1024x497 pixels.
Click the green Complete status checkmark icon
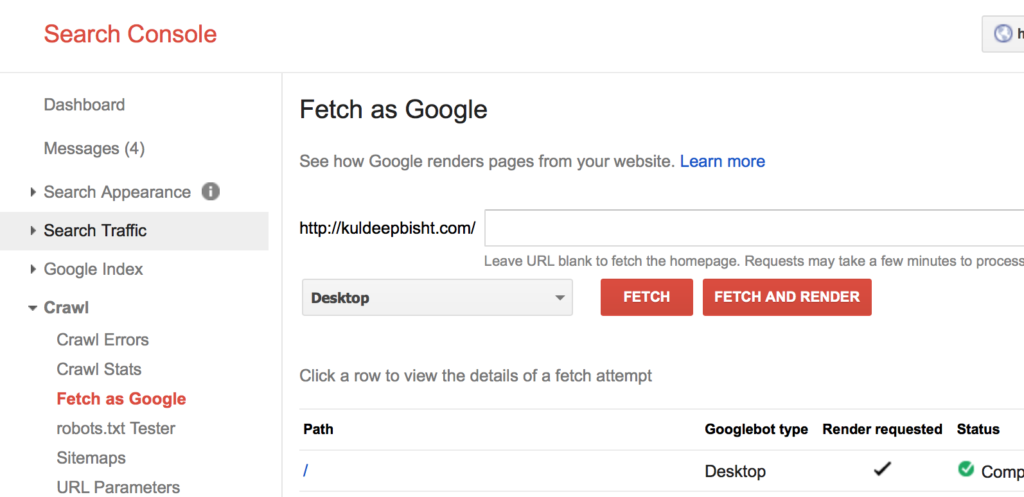966,469
